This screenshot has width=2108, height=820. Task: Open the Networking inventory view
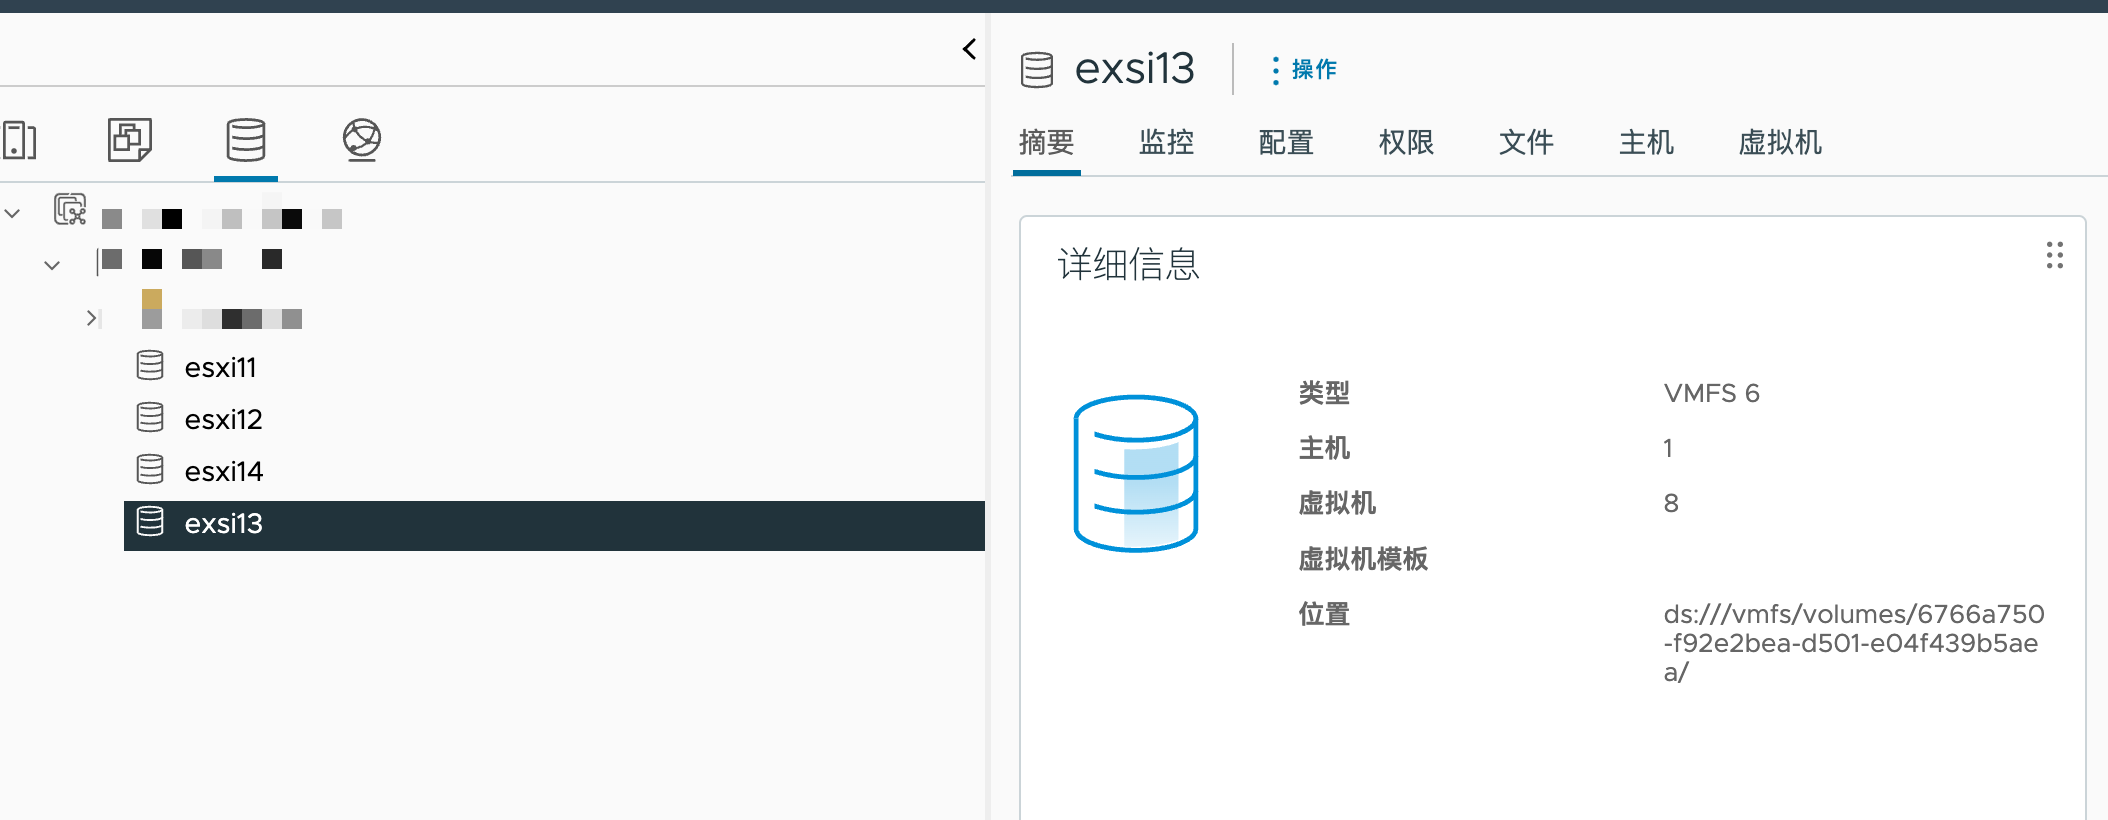362,140
